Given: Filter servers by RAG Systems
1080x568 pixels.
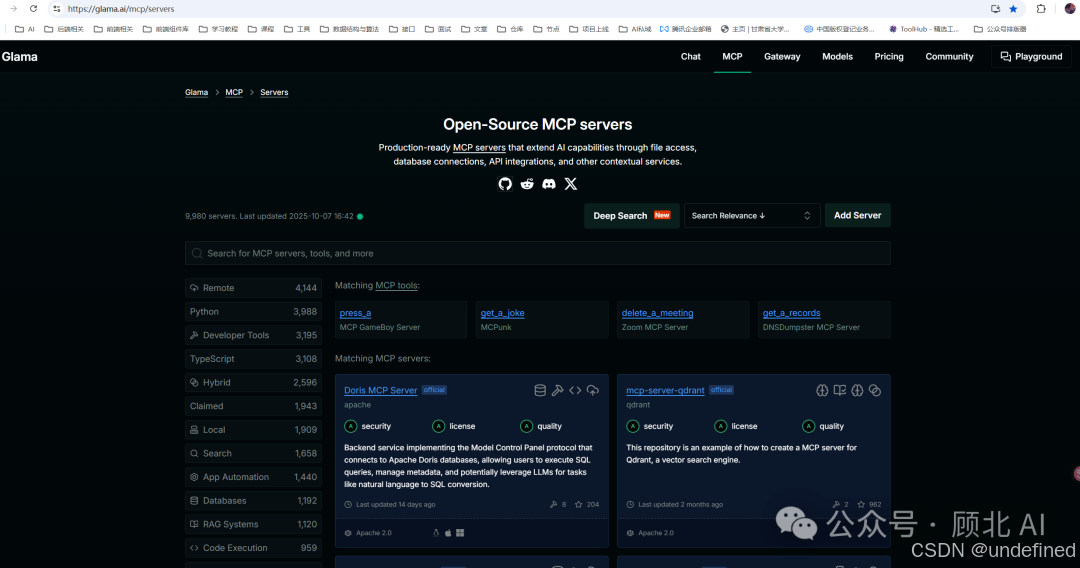Looking at the screenshot, I should (x=253, y=525).
